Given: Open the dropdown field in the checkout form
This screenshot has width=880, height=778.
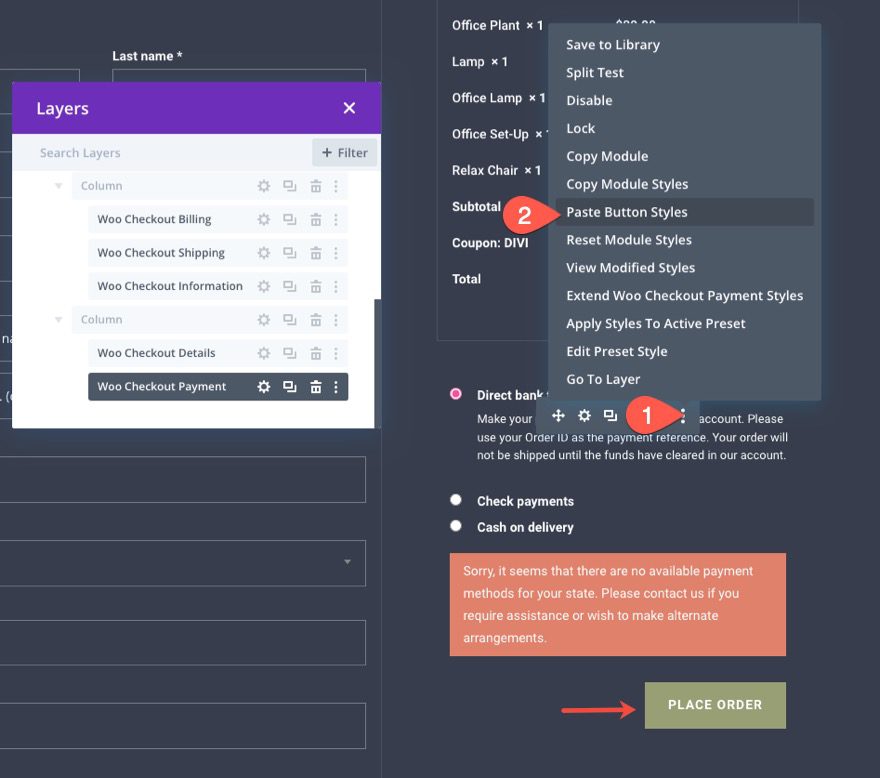Looking at the screenshot, I should coord(347,563).
